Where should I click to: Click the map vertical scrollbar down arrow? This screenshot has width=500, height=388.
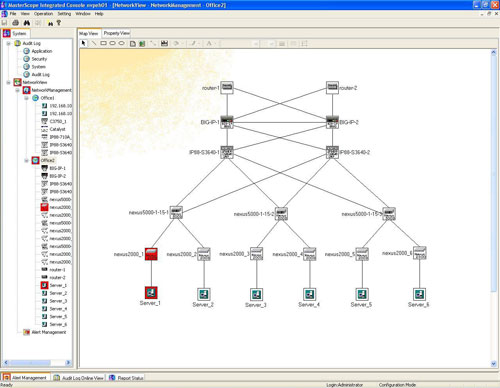pyautogui.click(x=494, y=364)
